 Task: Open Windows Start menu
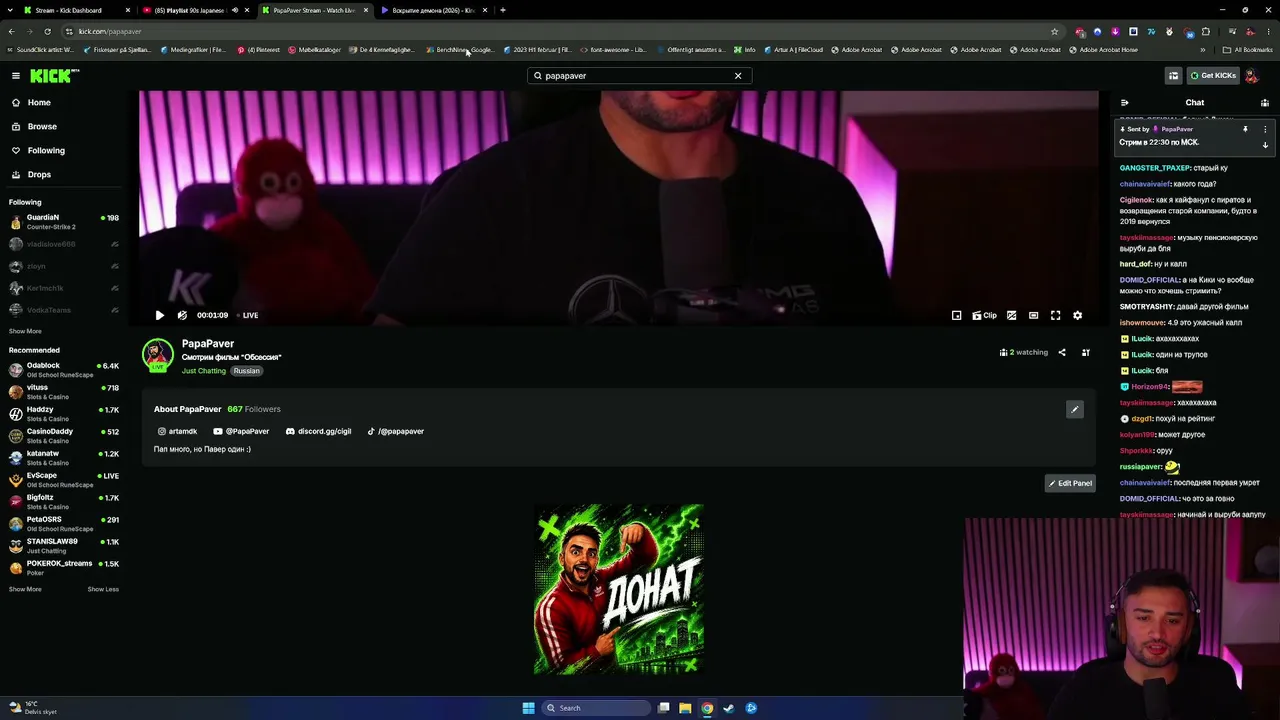coord(528,708)
